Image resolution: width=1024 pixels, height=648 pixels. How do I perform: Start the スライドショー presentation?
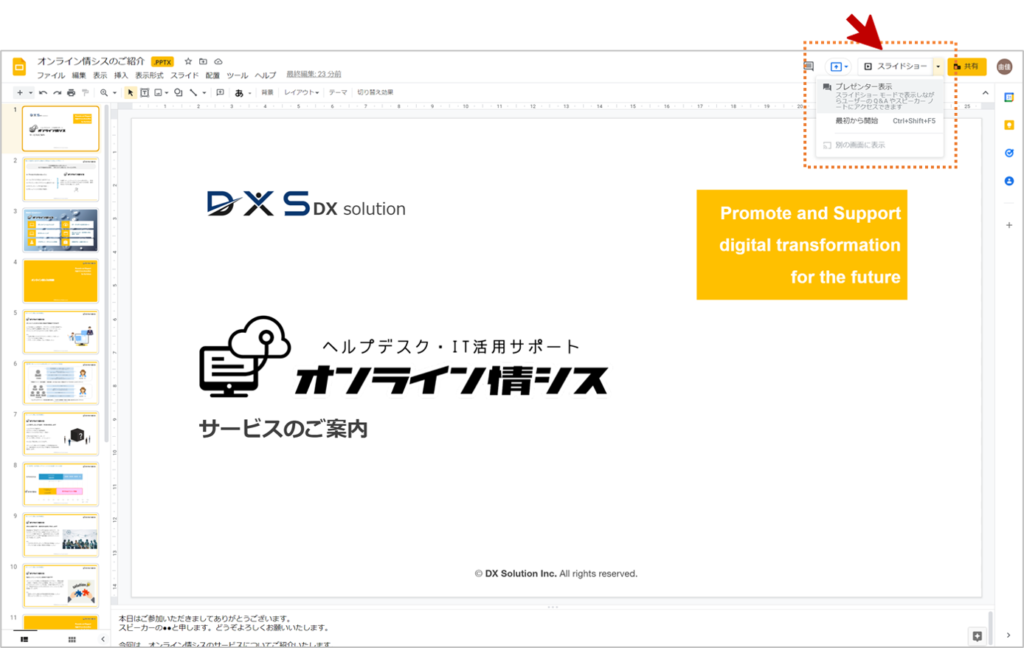pos(895,67)
